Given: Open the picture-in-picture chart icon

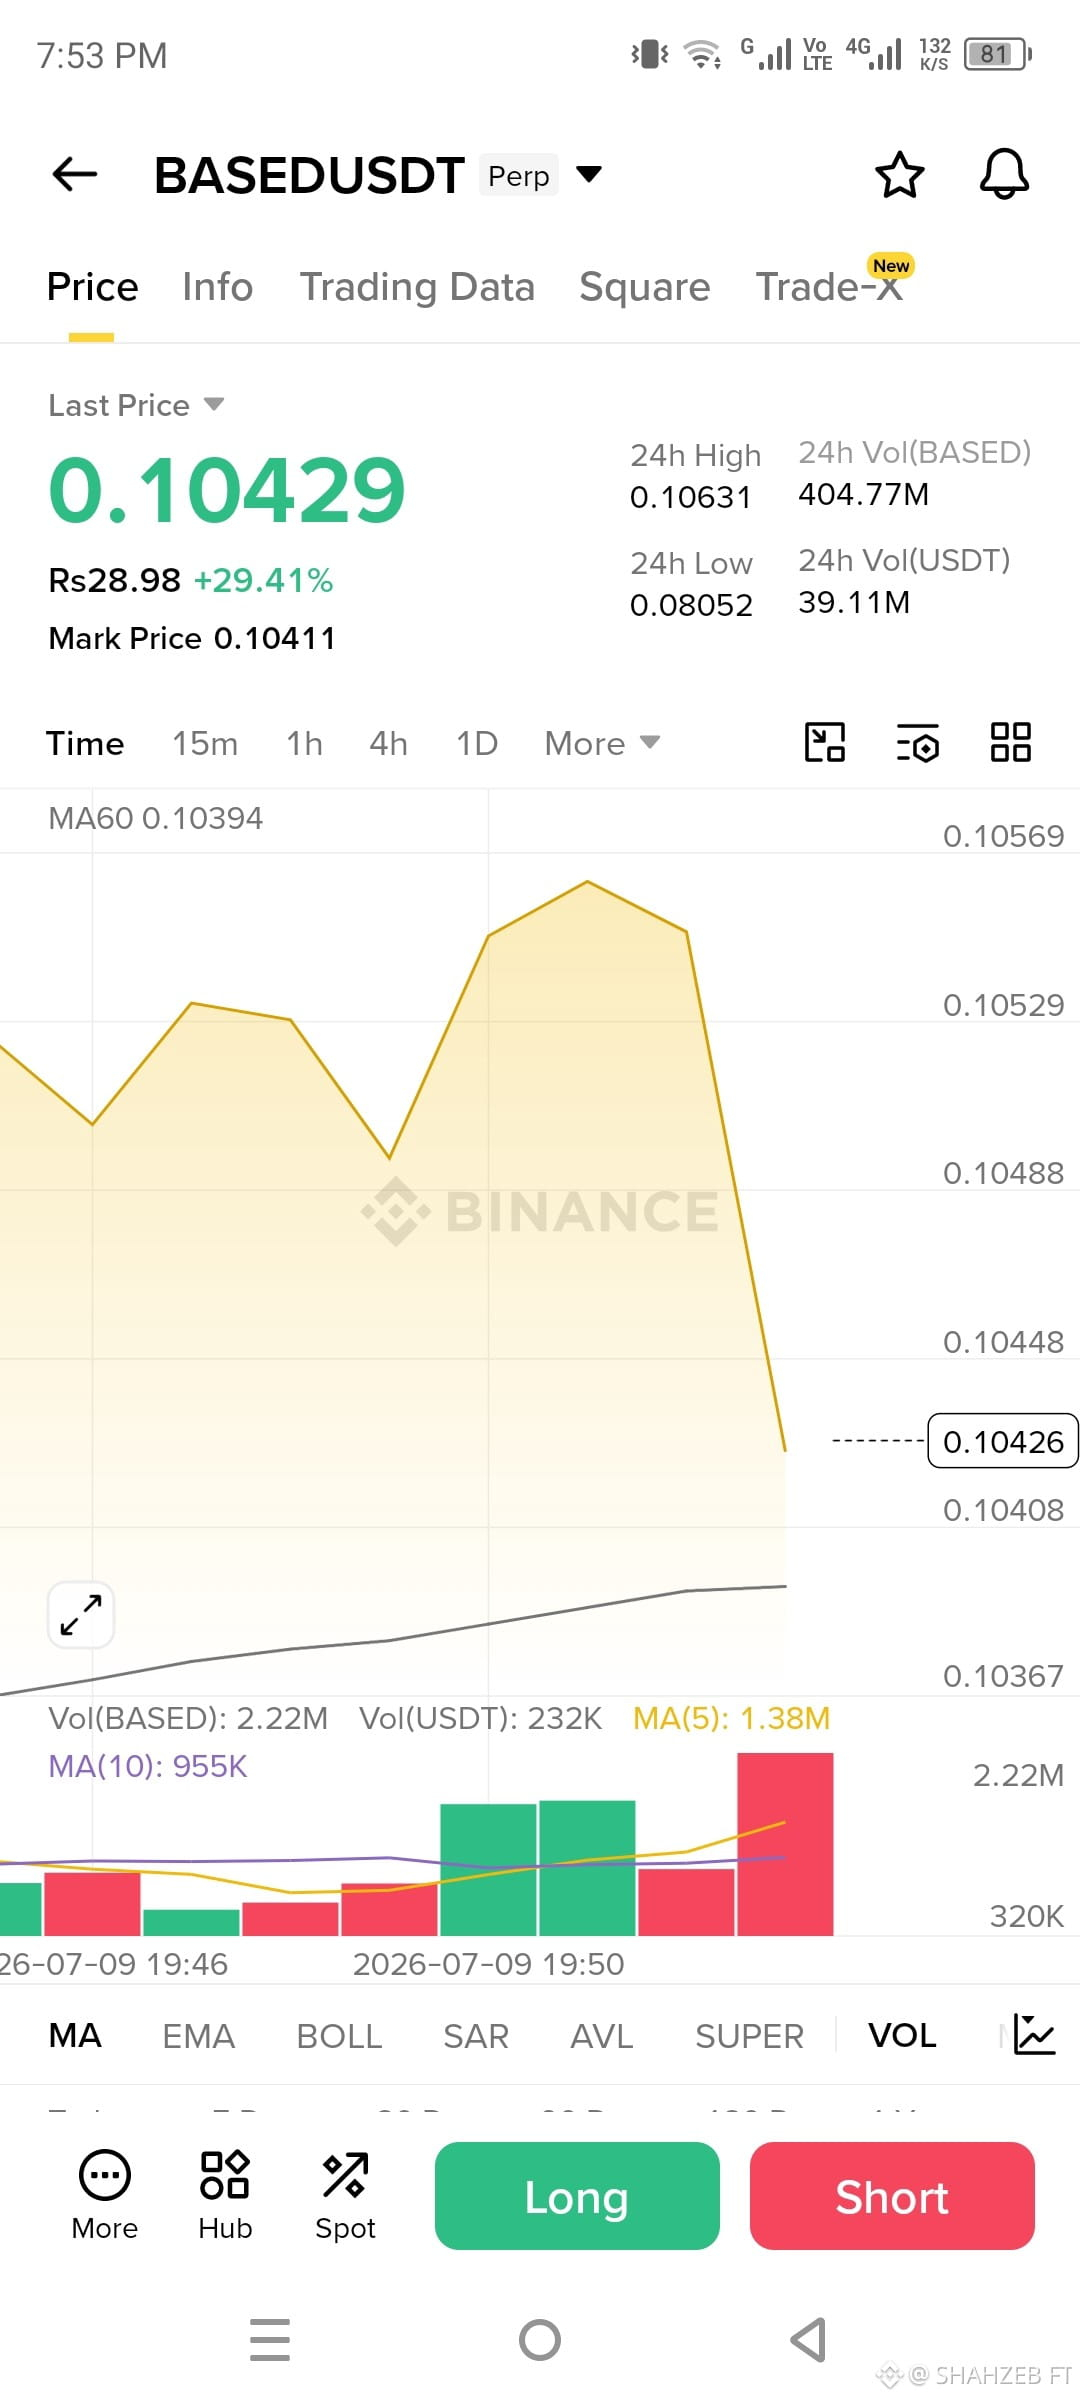Looking at the screenshot, I should click(825, 743).
